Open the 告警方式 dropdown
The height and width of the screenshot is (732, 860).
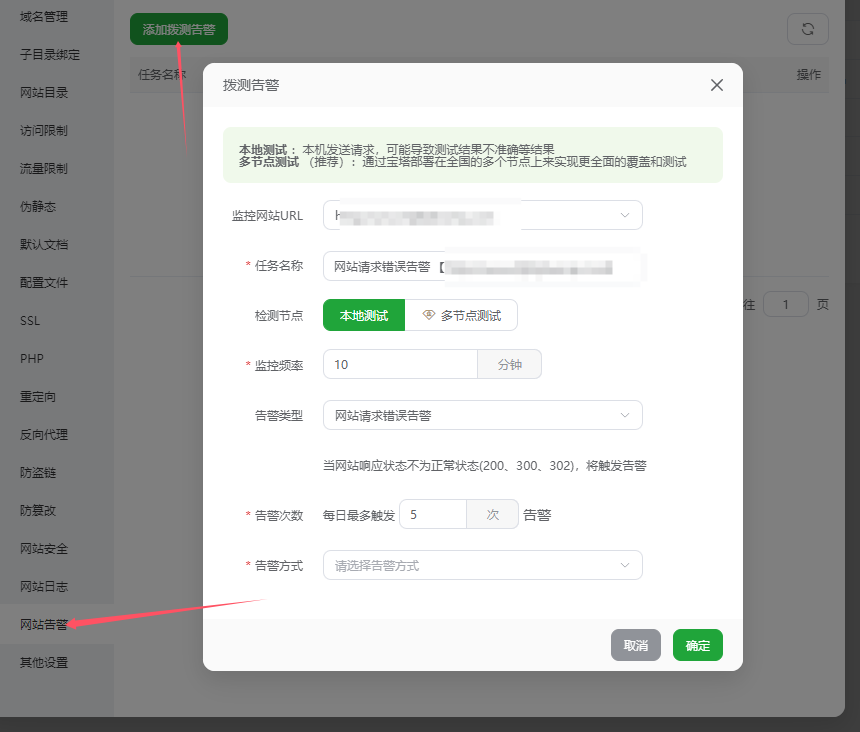tap(483, 565)
